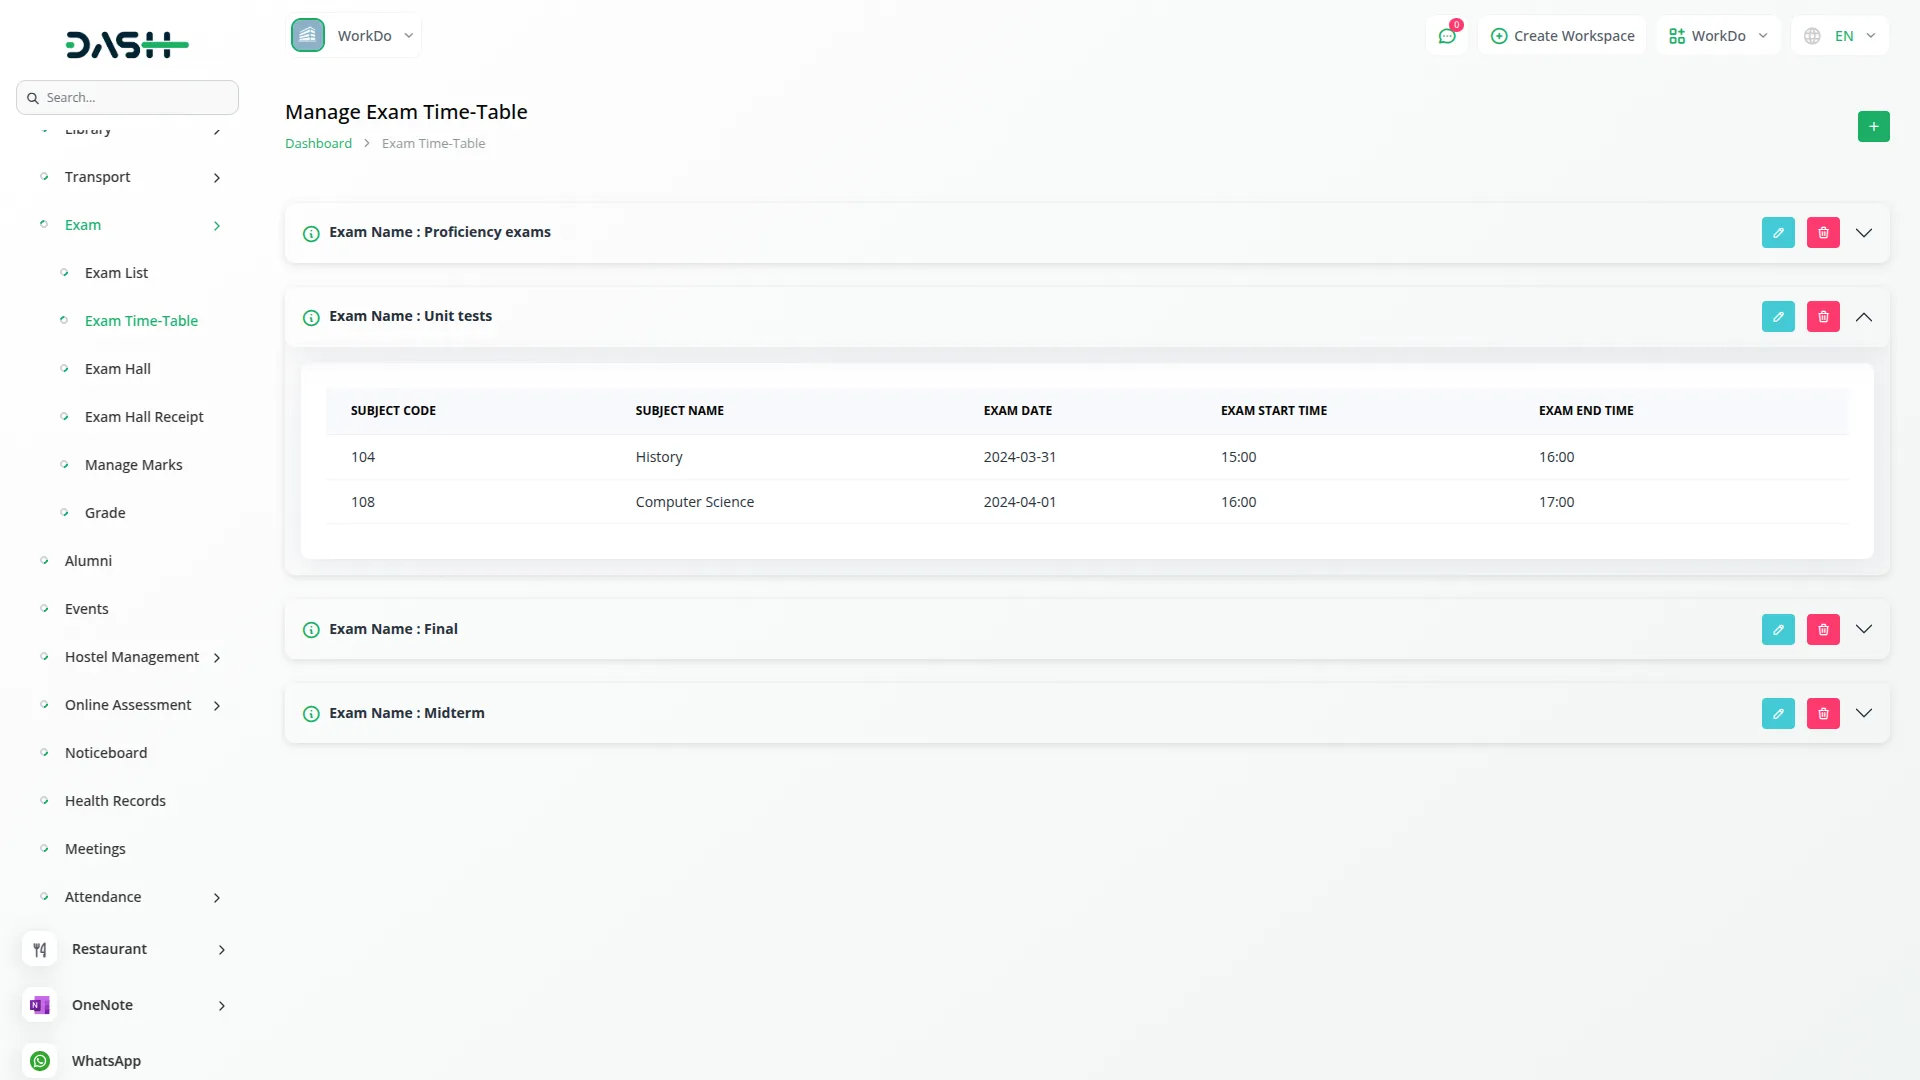This screenshot has height=1080, width=1920.
Task: Delete the Final exam entry
Action: click(x=1822, y=629)
